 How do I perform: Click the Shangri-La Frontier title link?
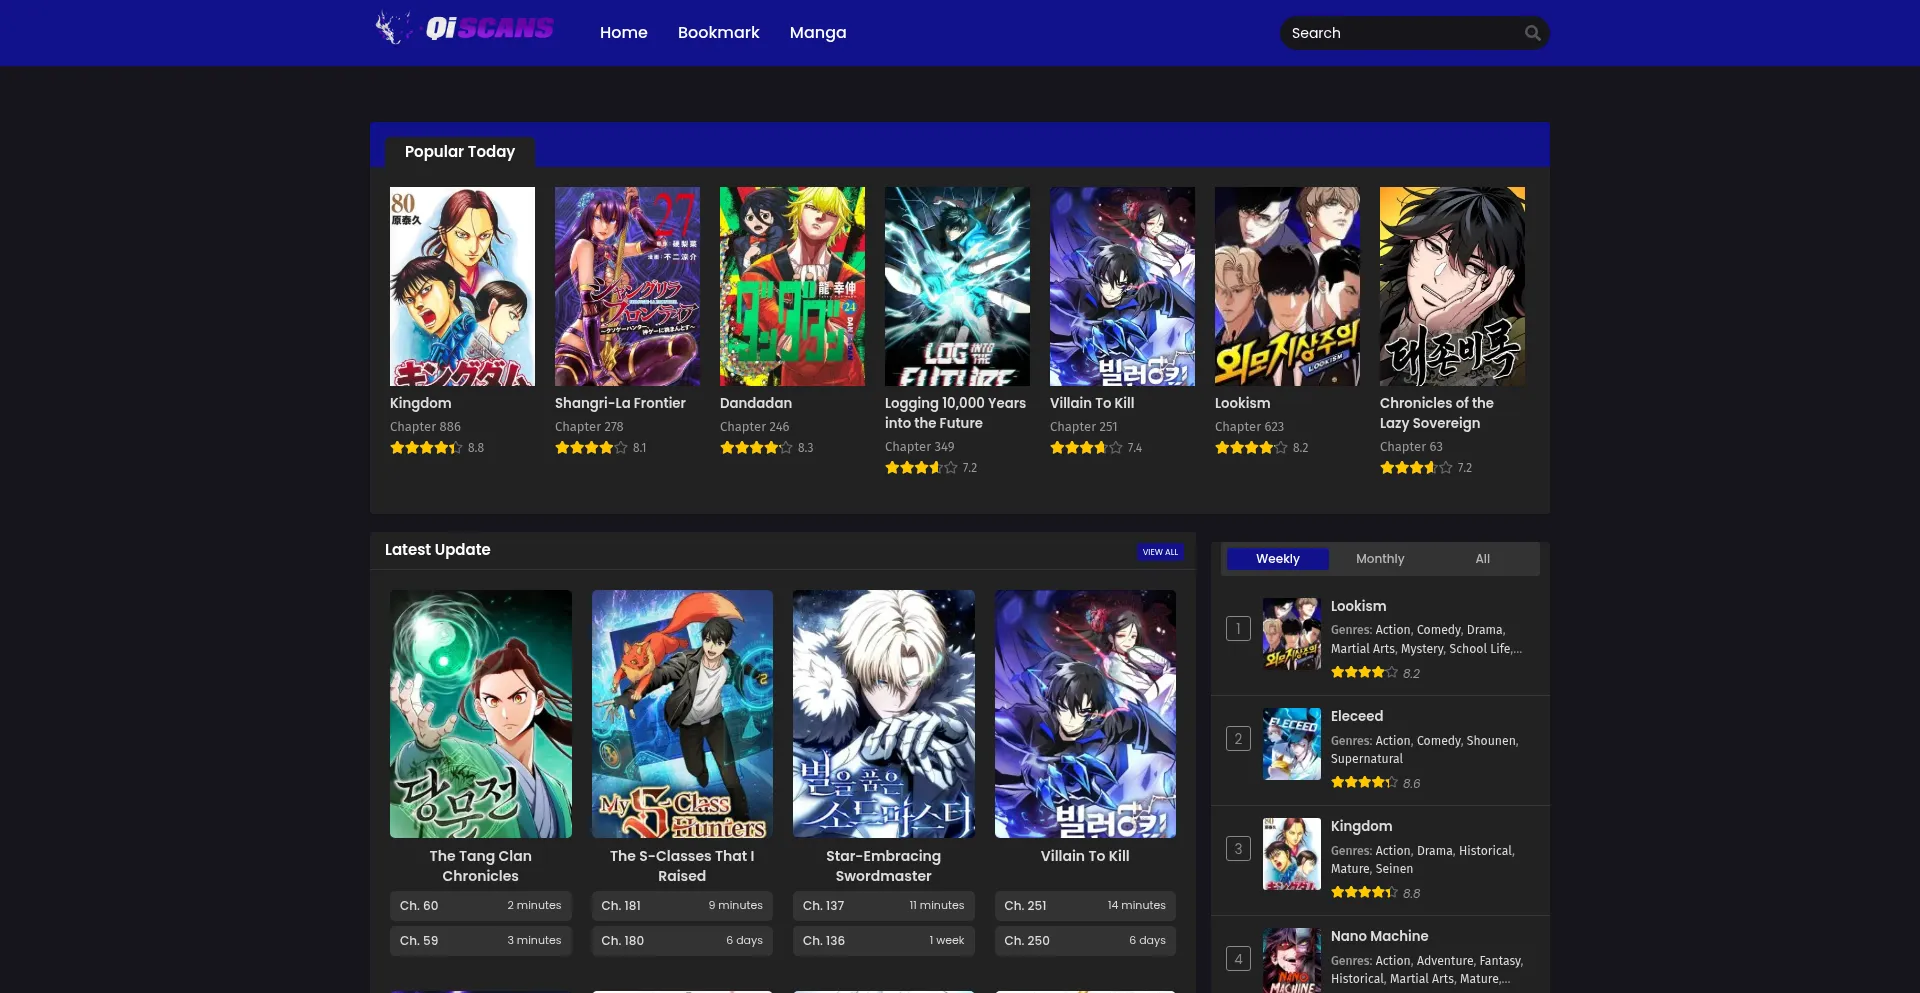[x=620, y=403]
